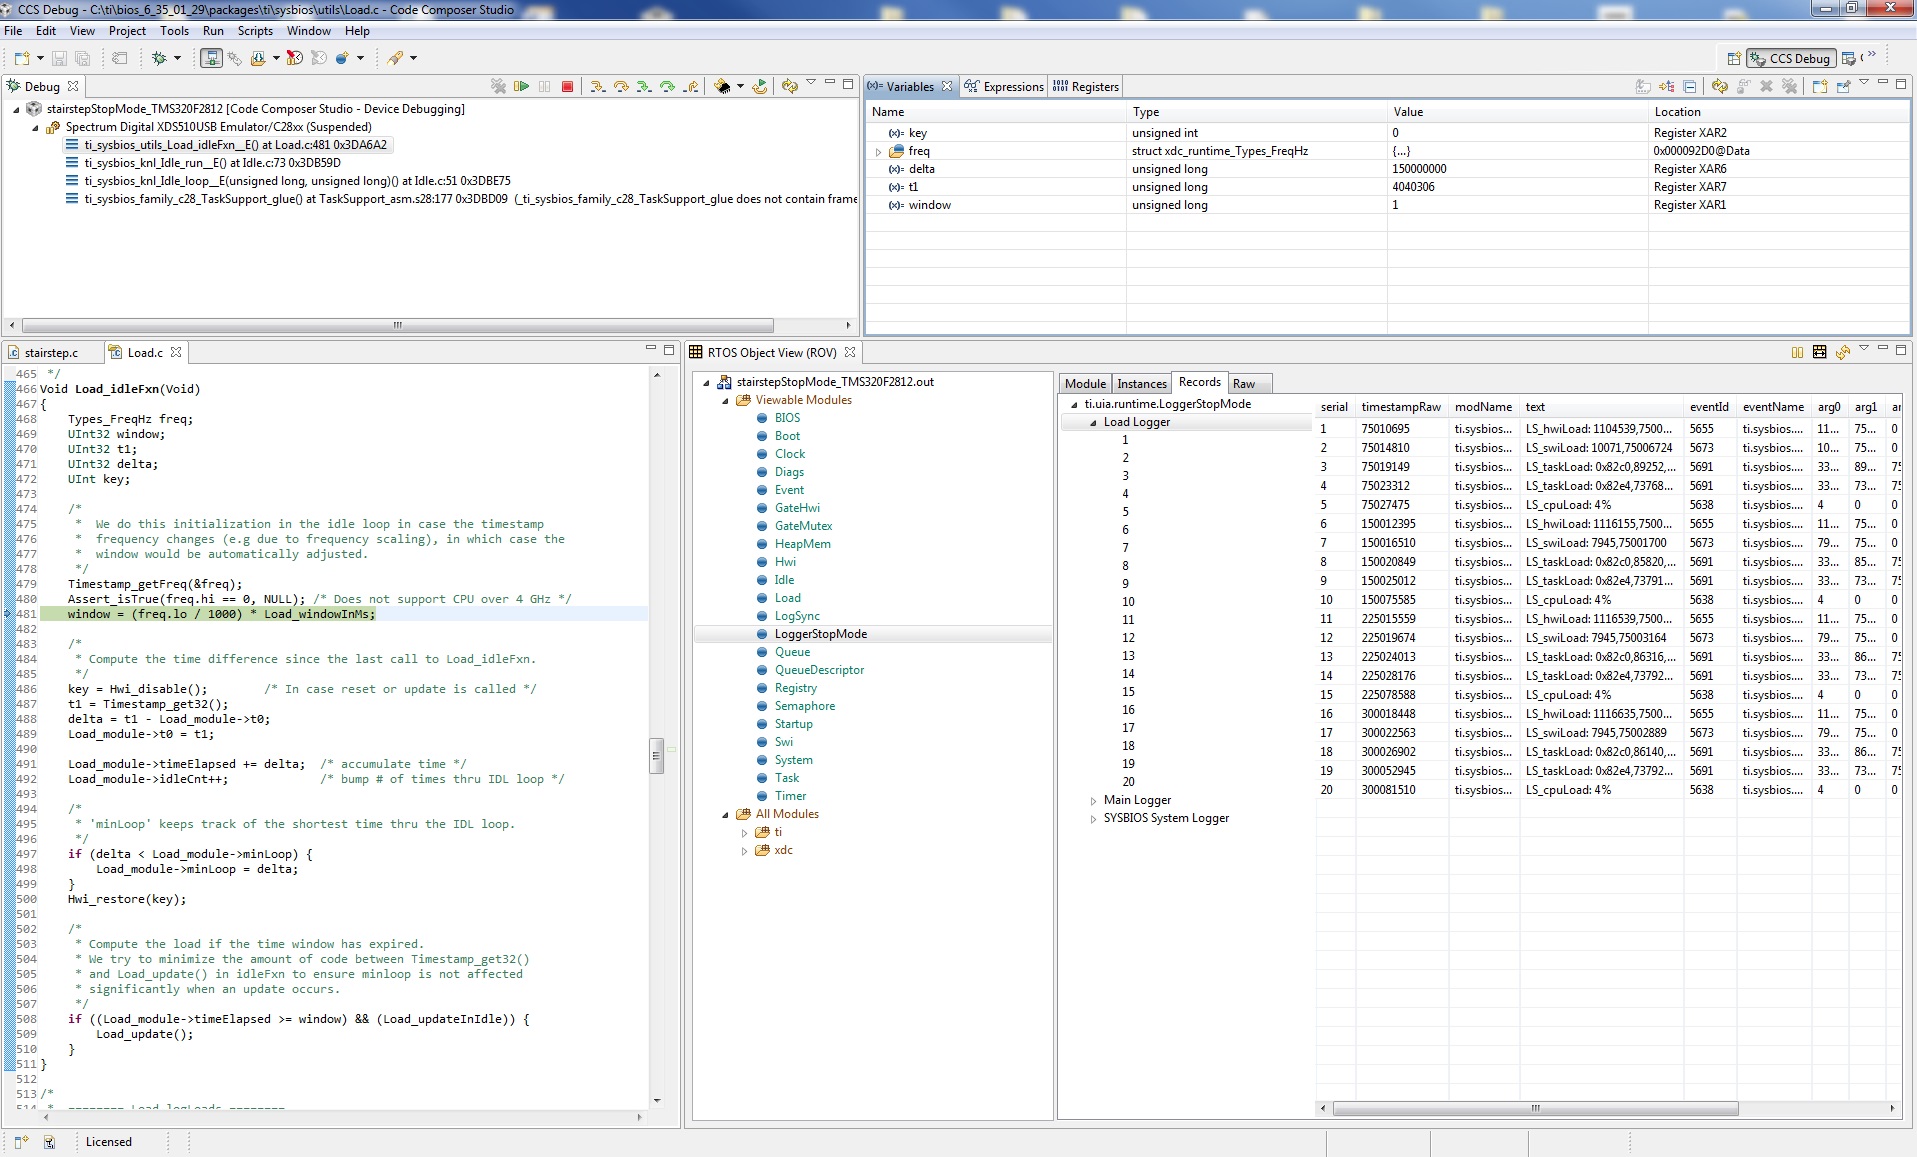Select the LoggerStopMode module in ROV tree
The width and height of the screenshot is (1917, 1157).
coord(818,633)
